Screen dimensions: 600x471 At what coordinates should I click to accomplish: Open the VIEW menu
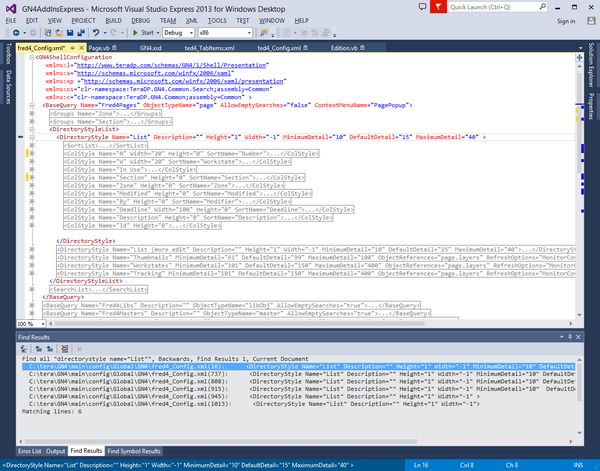55,21
